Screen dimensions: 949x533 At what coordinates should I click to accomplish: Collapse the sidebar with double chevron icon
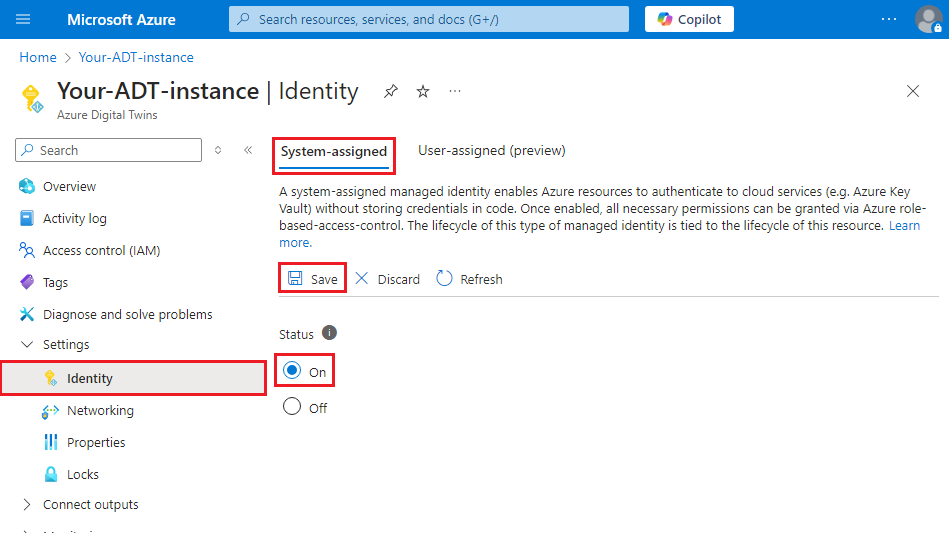tap(248, 150)
